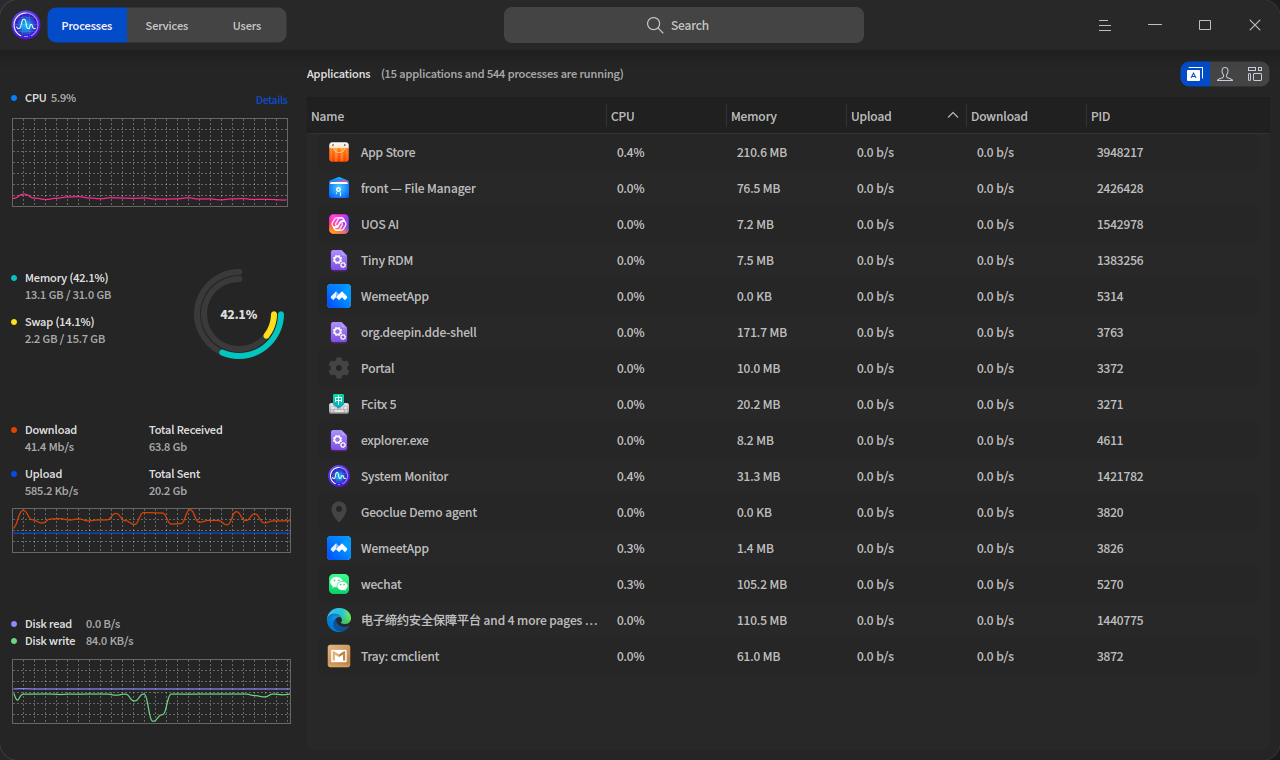The height and width of the screenshot is (760, 1280).
Task: Show all processes view
Action: point(1254,74)
